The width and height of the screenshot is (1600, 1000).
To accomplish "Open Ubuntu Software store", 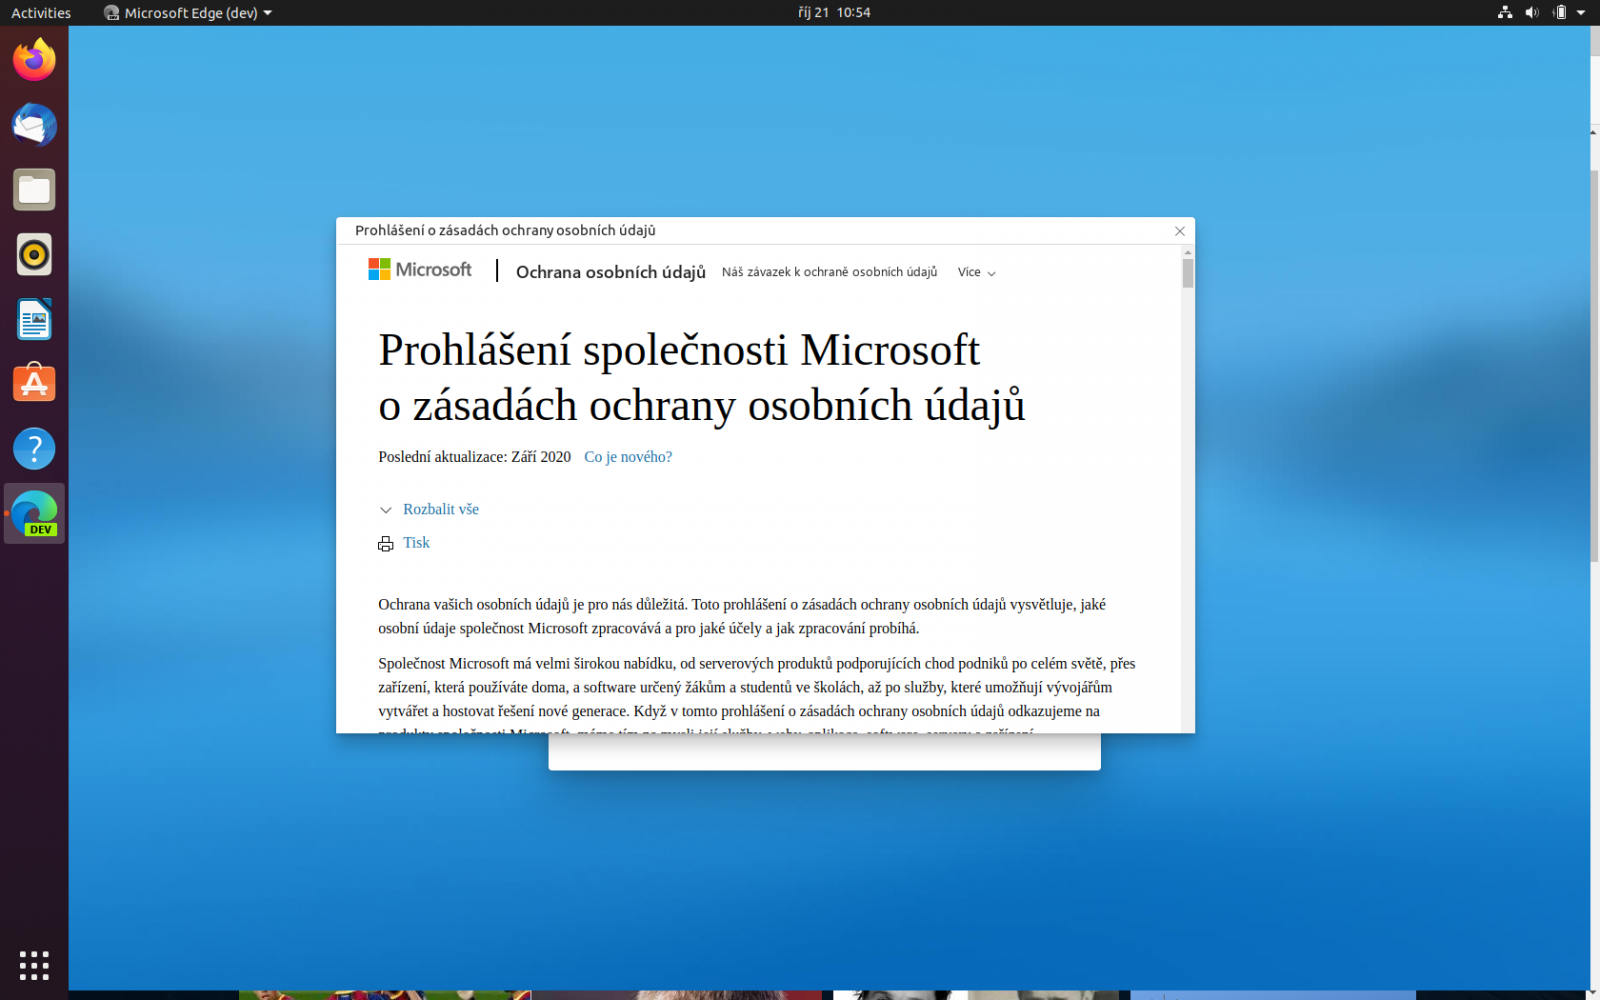I will tap(34, 383).
